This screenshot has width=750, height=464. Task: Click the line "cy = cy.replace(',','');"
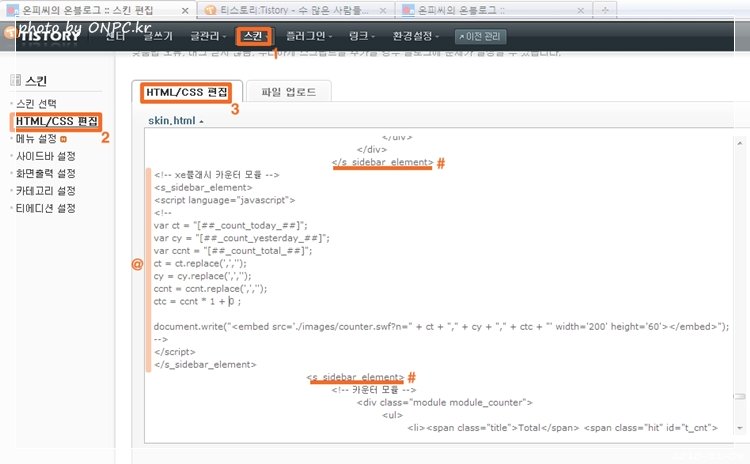202,276
